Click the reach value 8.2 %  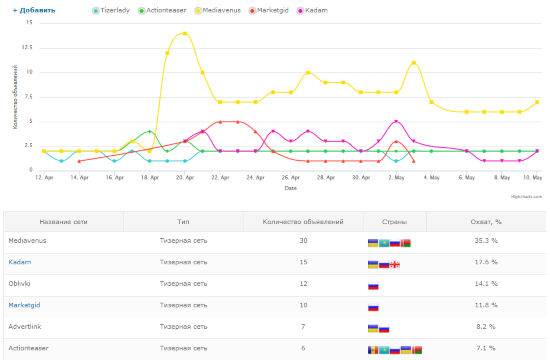point(486,327)
